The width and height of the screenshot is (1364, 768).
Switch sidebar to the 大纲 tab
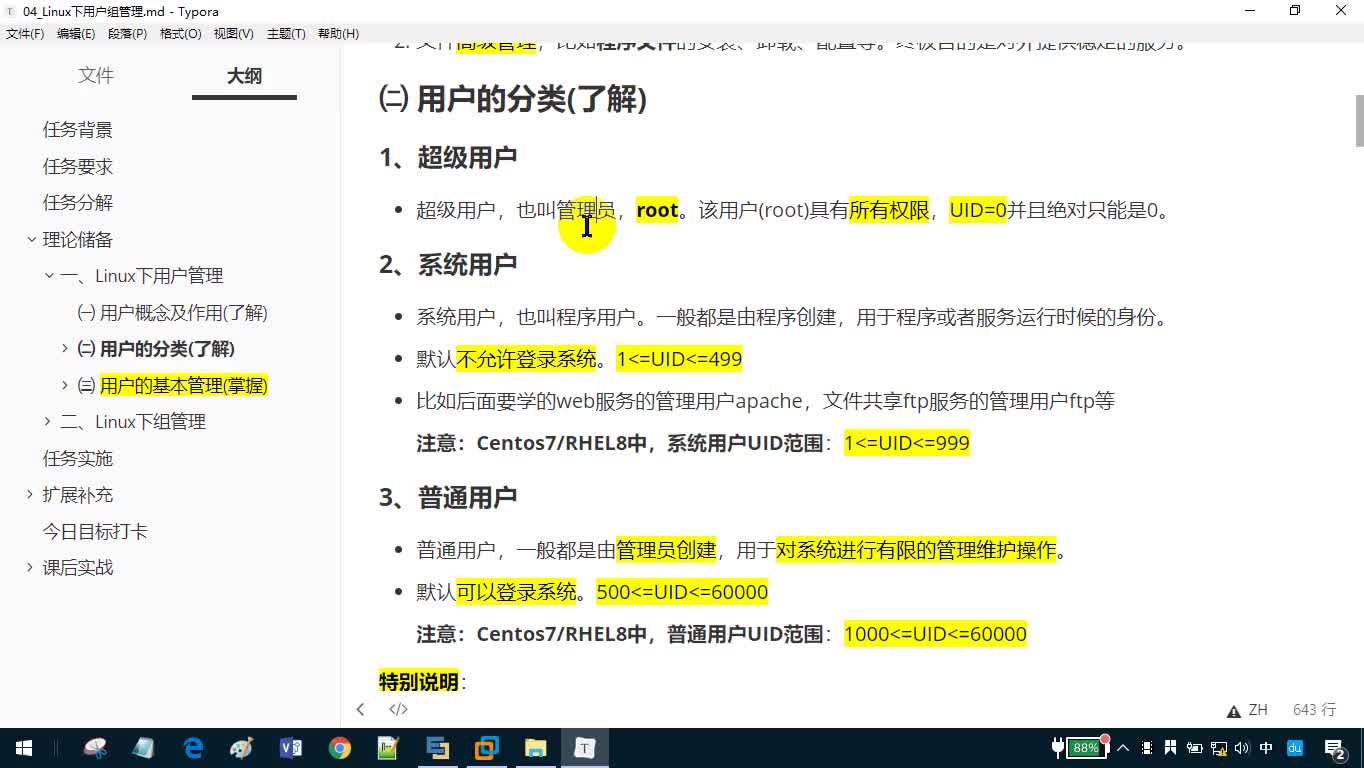pyautogui.click(x=244, y=76)
